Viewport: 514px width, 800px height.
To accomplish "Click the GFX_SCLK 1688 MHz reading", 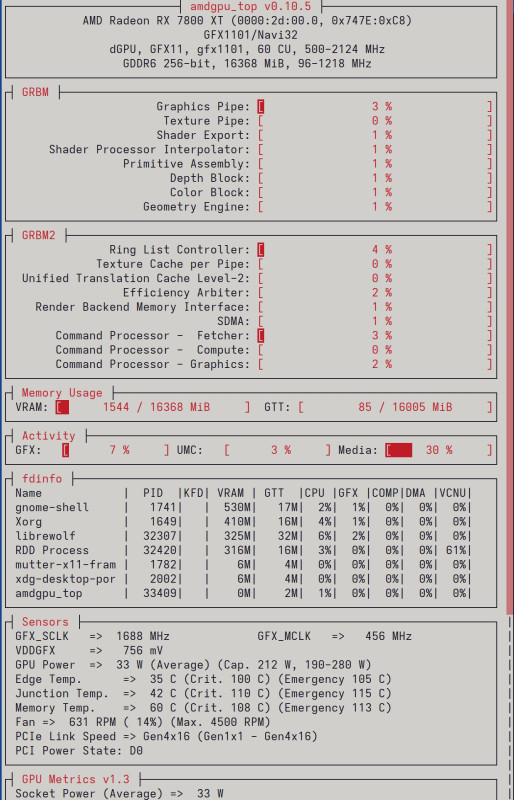I will pos(92,636).
